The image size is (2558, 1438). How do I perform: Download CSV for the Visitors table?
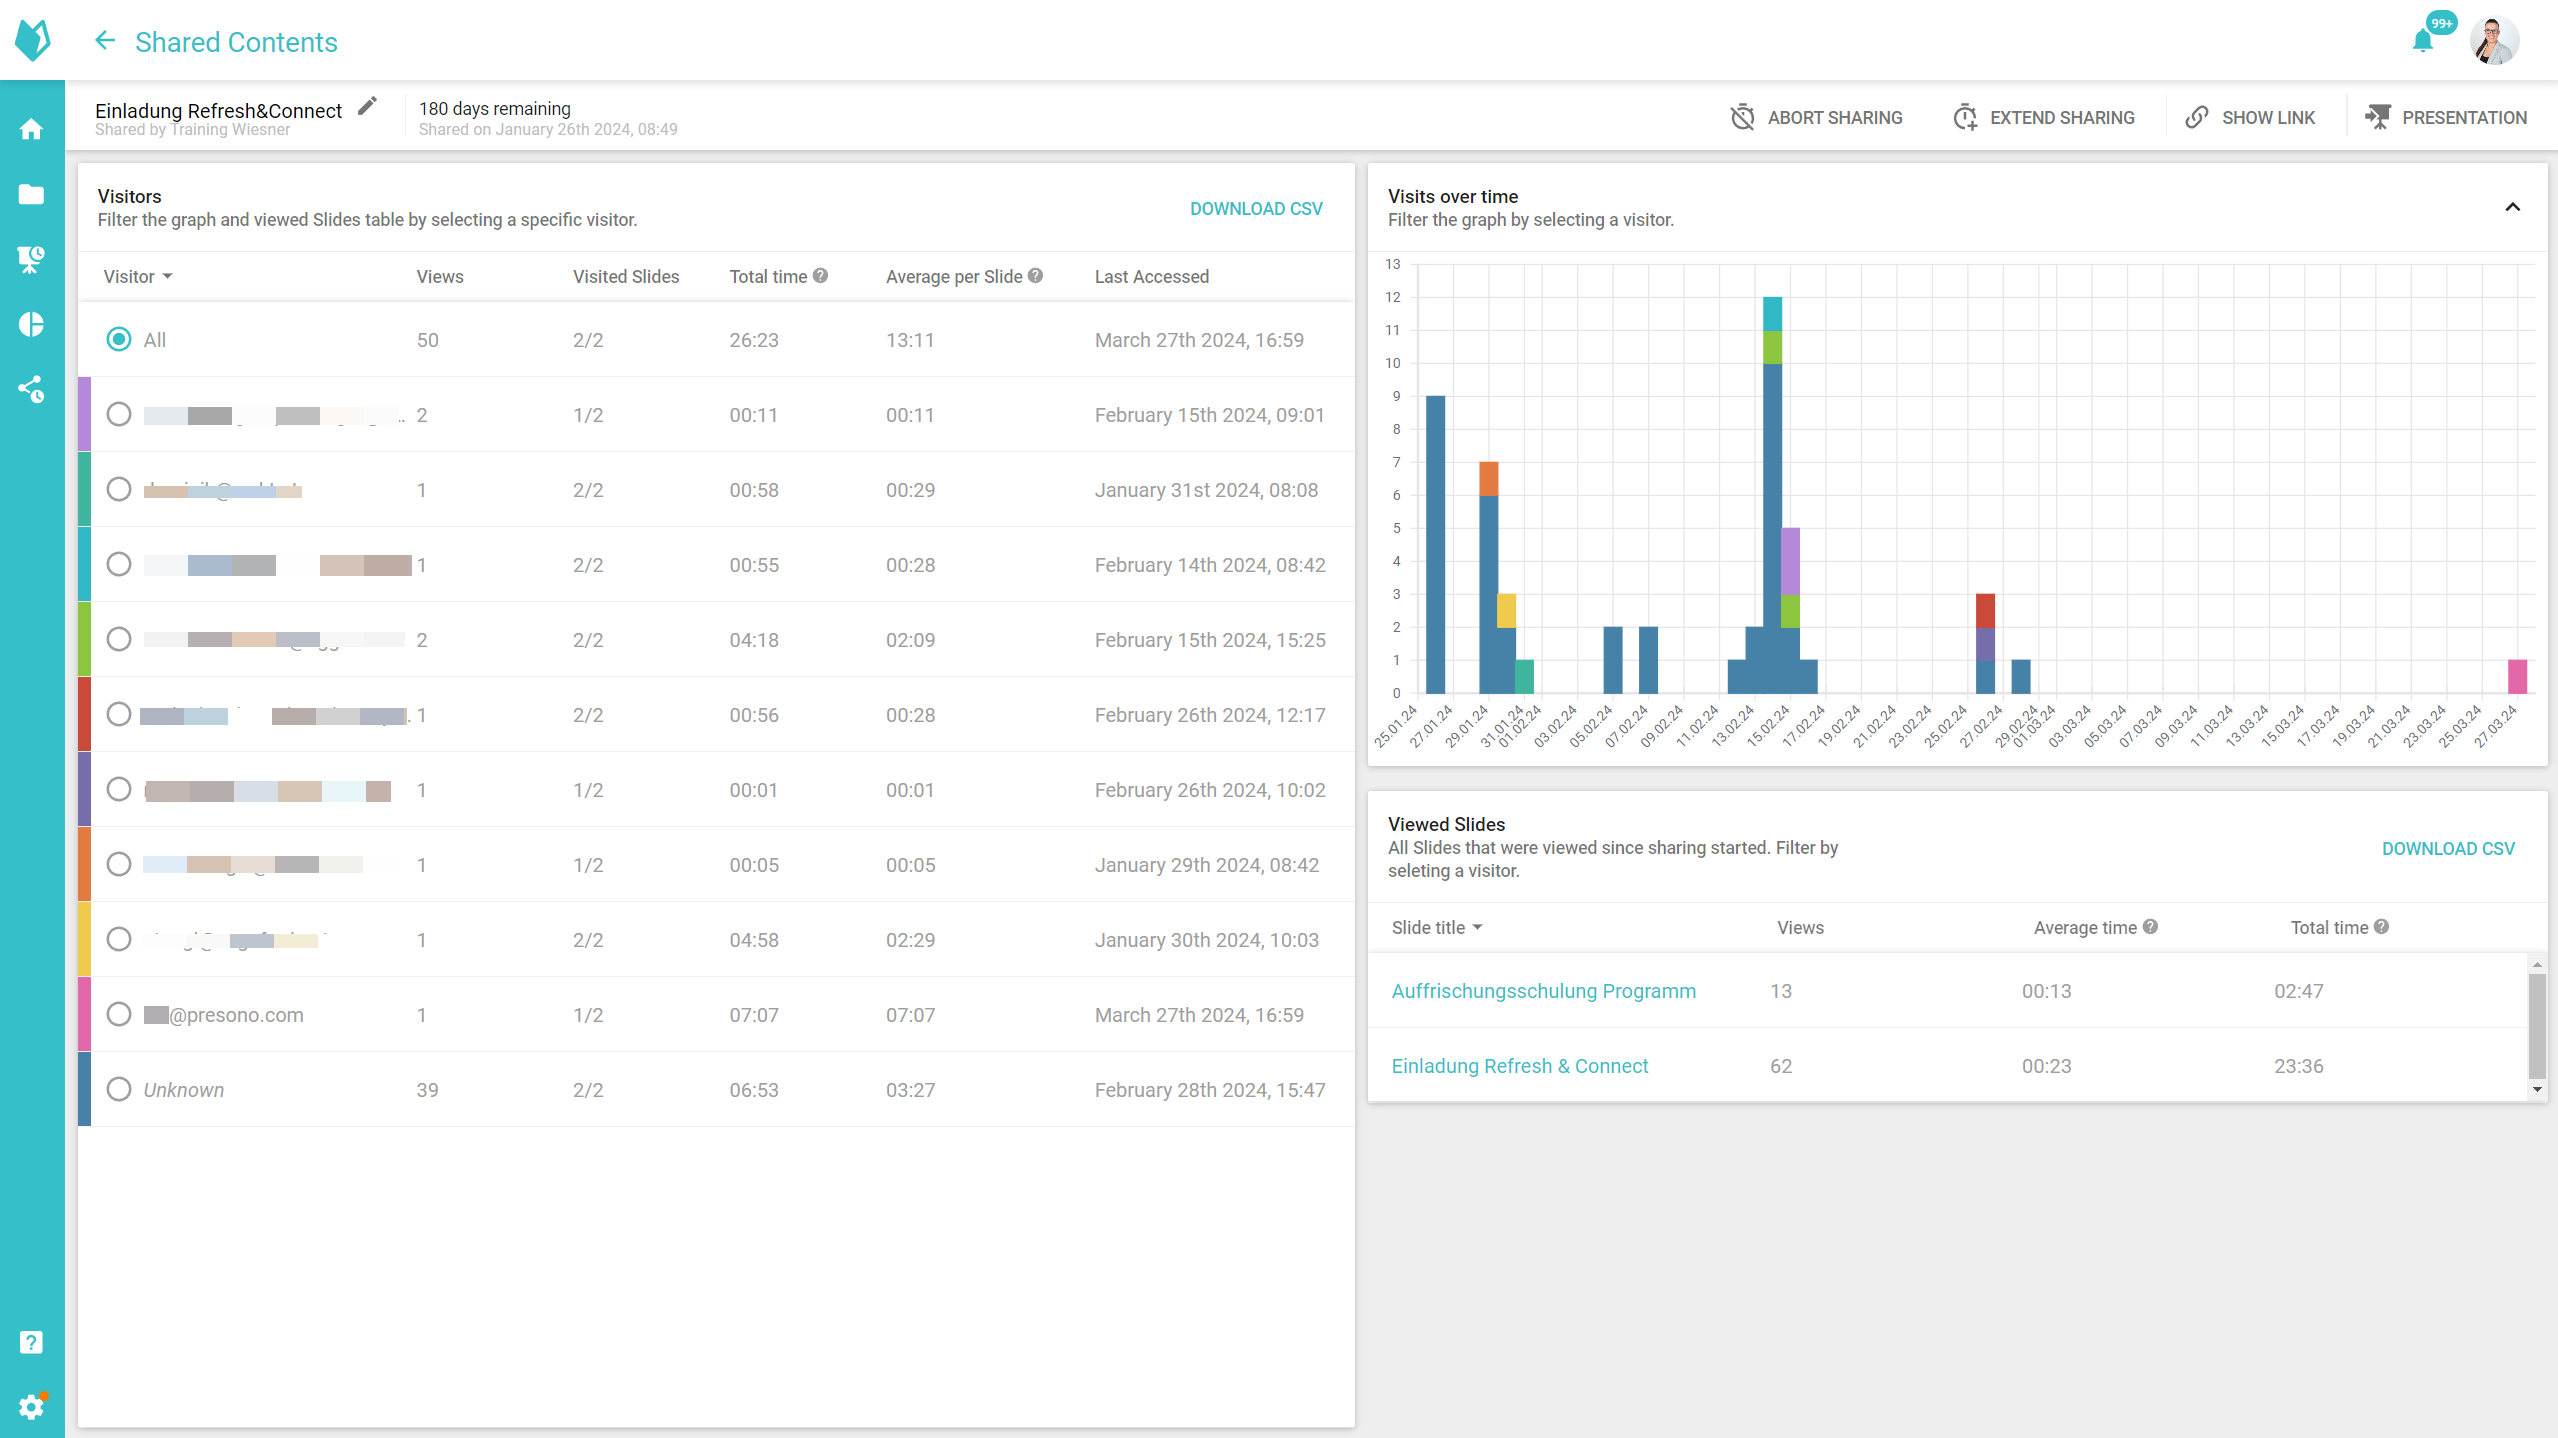(x=1256, y=208)
